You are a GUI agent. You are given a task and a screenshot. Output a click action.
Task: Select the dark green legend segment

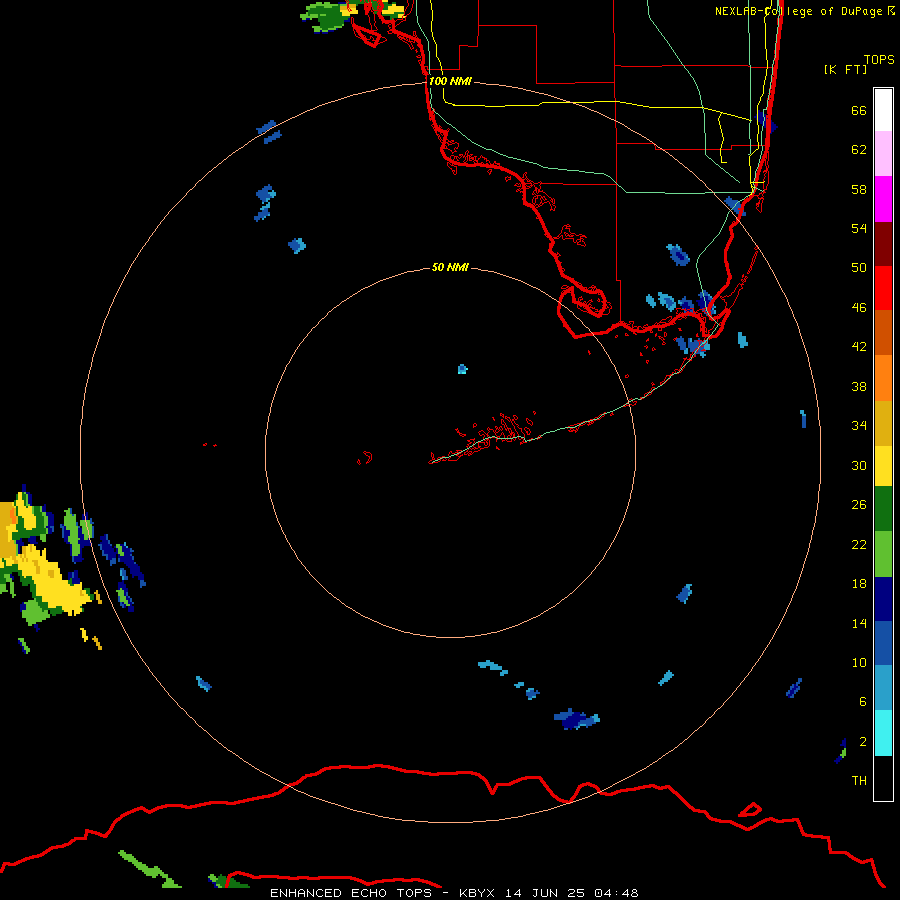click(x=883, y=509)
